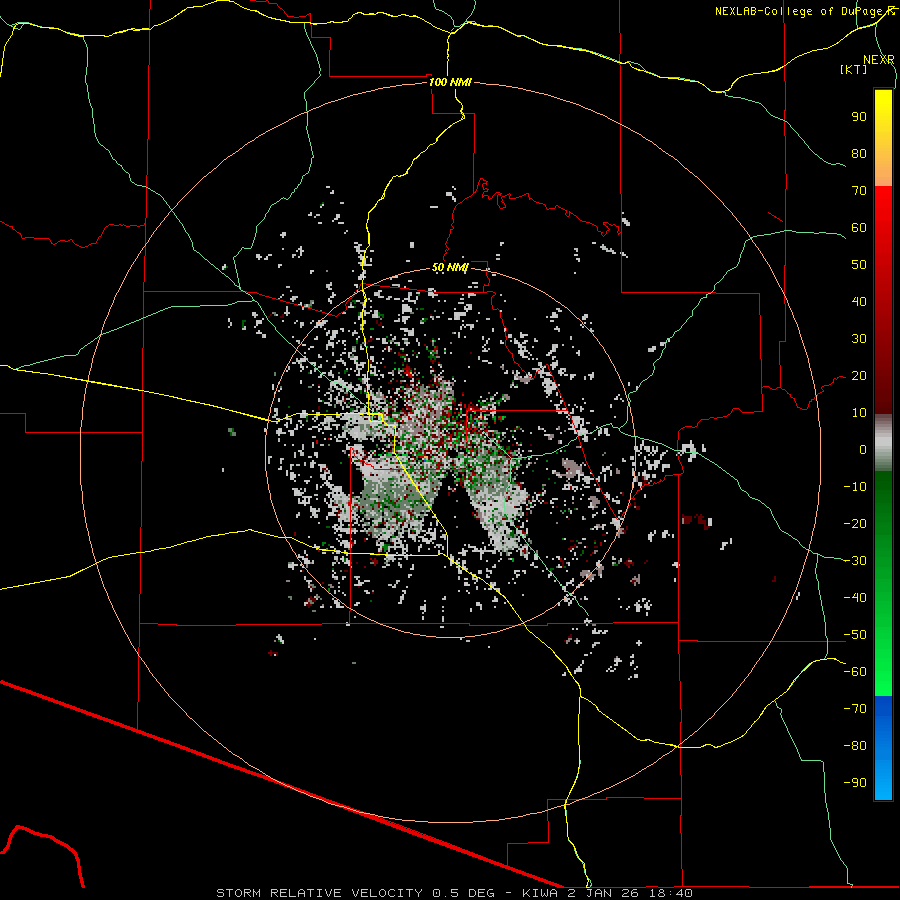Click the blue segment of the color bar
The image size is (900, 900).
883,748
